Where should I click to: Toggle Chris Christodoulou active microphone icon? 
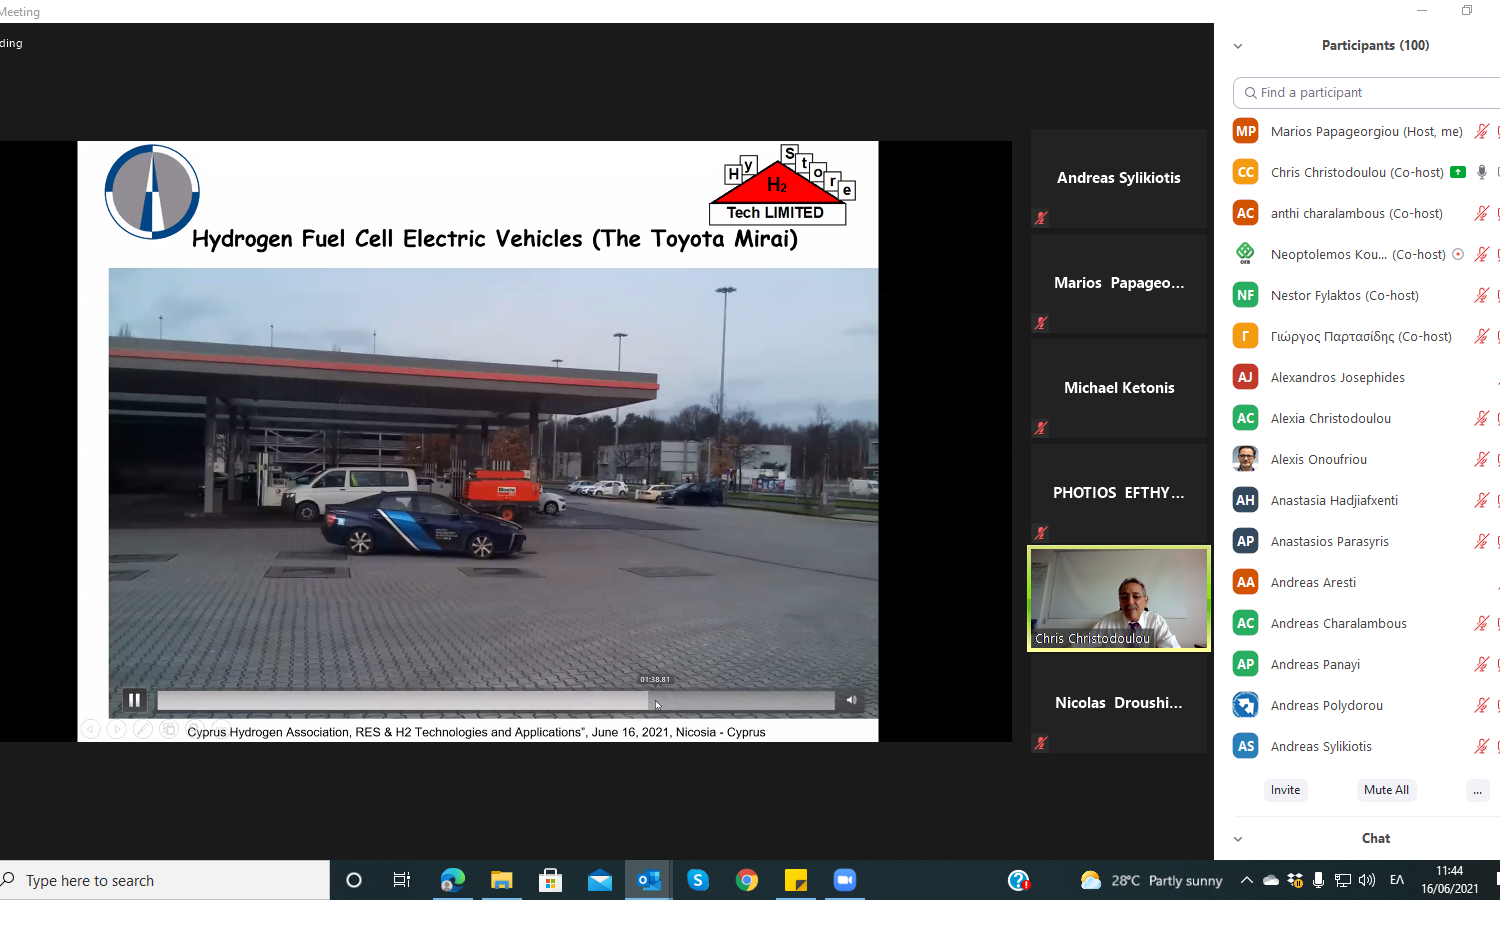1482,172
